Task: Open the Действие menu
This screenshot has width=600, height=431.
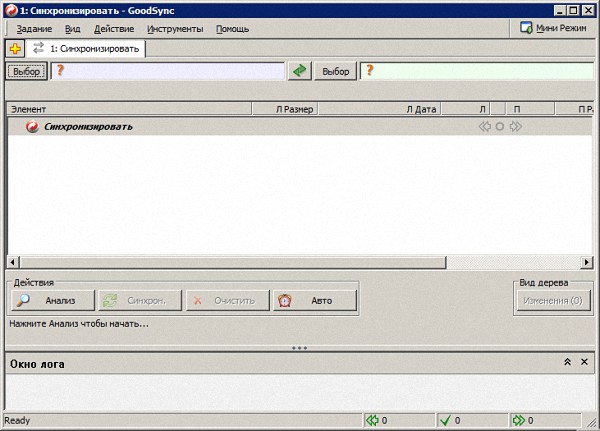Action: tap(114, 29)
